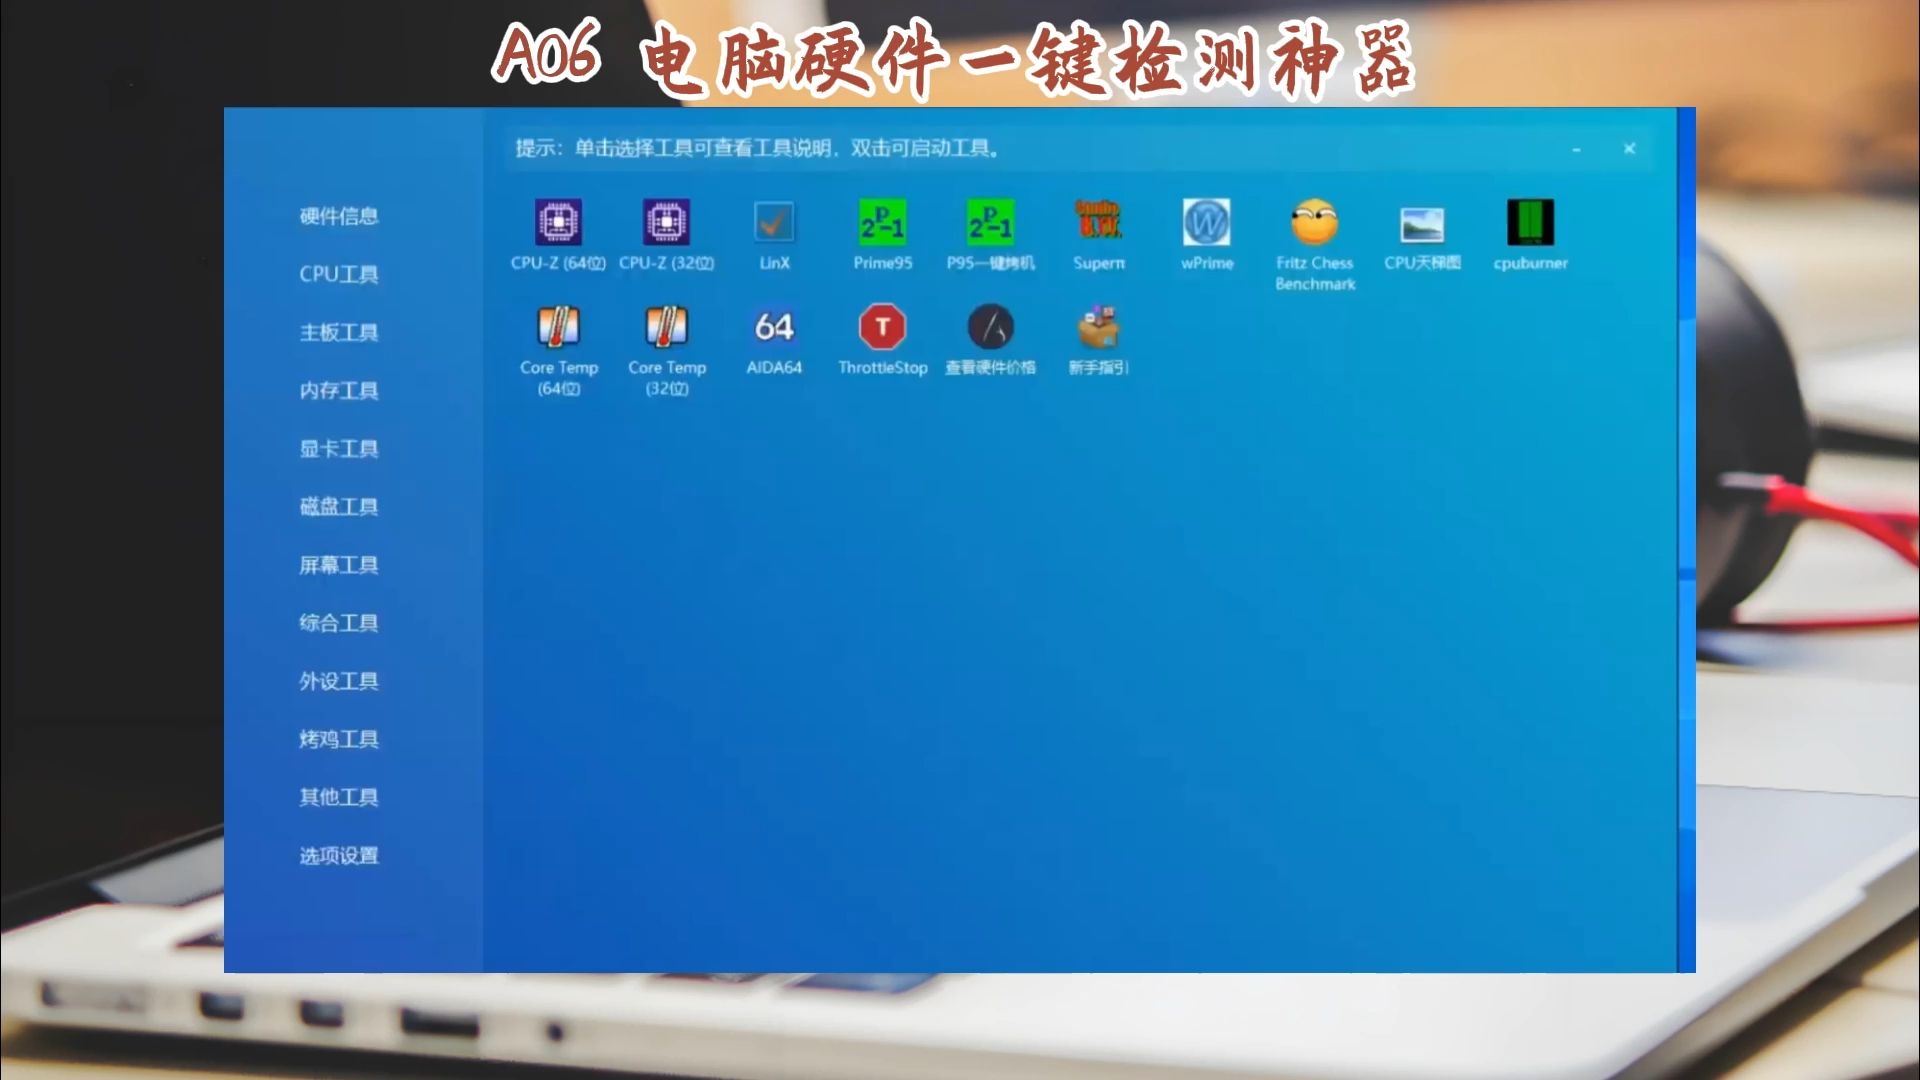Open the CPU天梯图 icon
The image size is (1920, 1080).
1422,224
